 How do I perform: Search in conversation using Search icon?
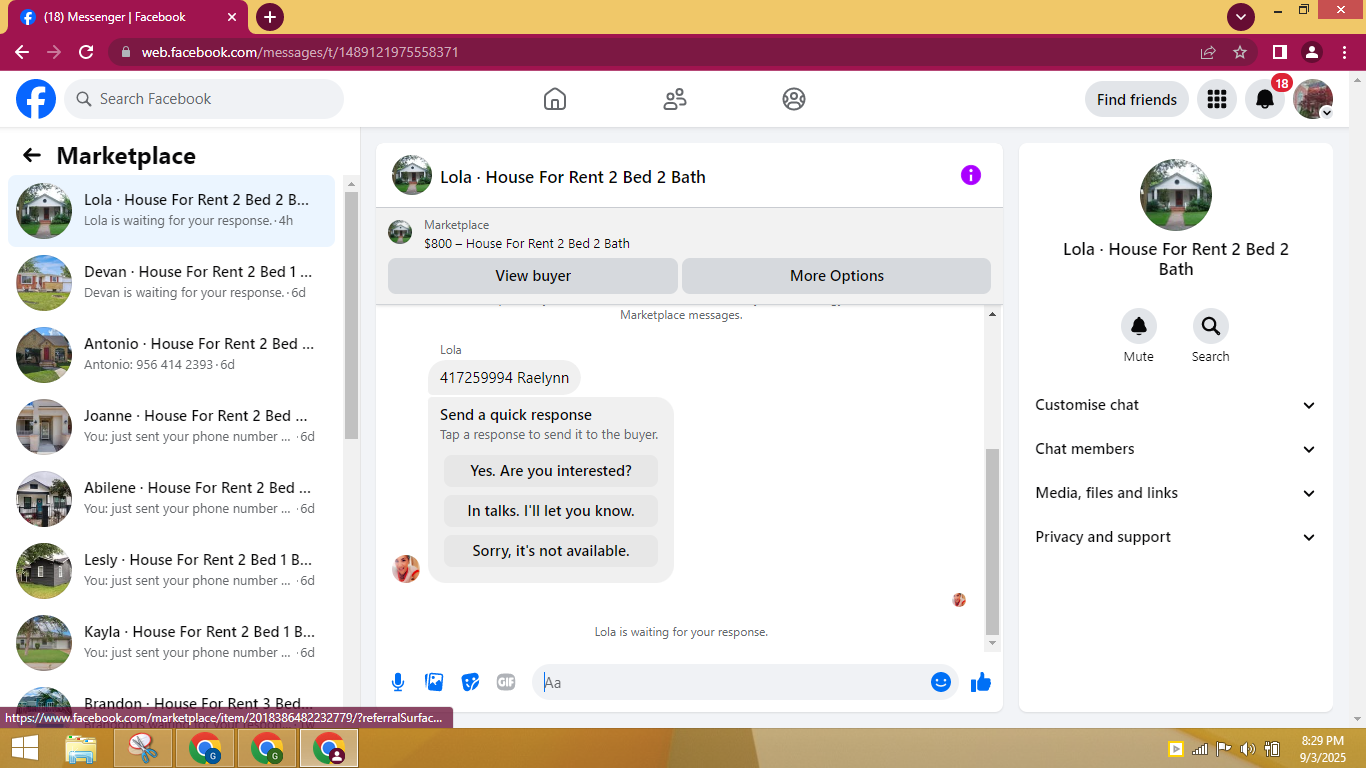(1211, 326)
